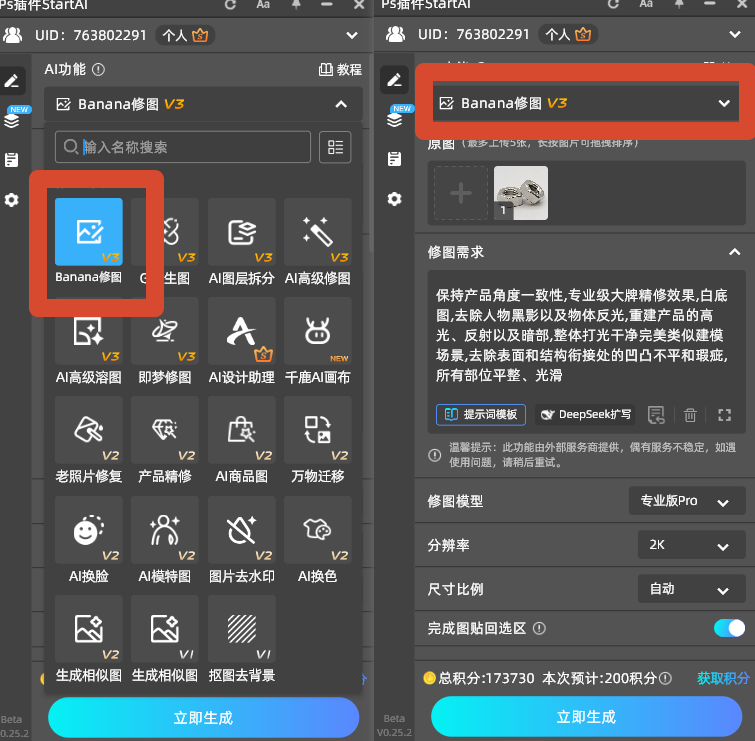Open the 尺寸比例 自动 dropdown
The image size is (755, 741).
691,589
